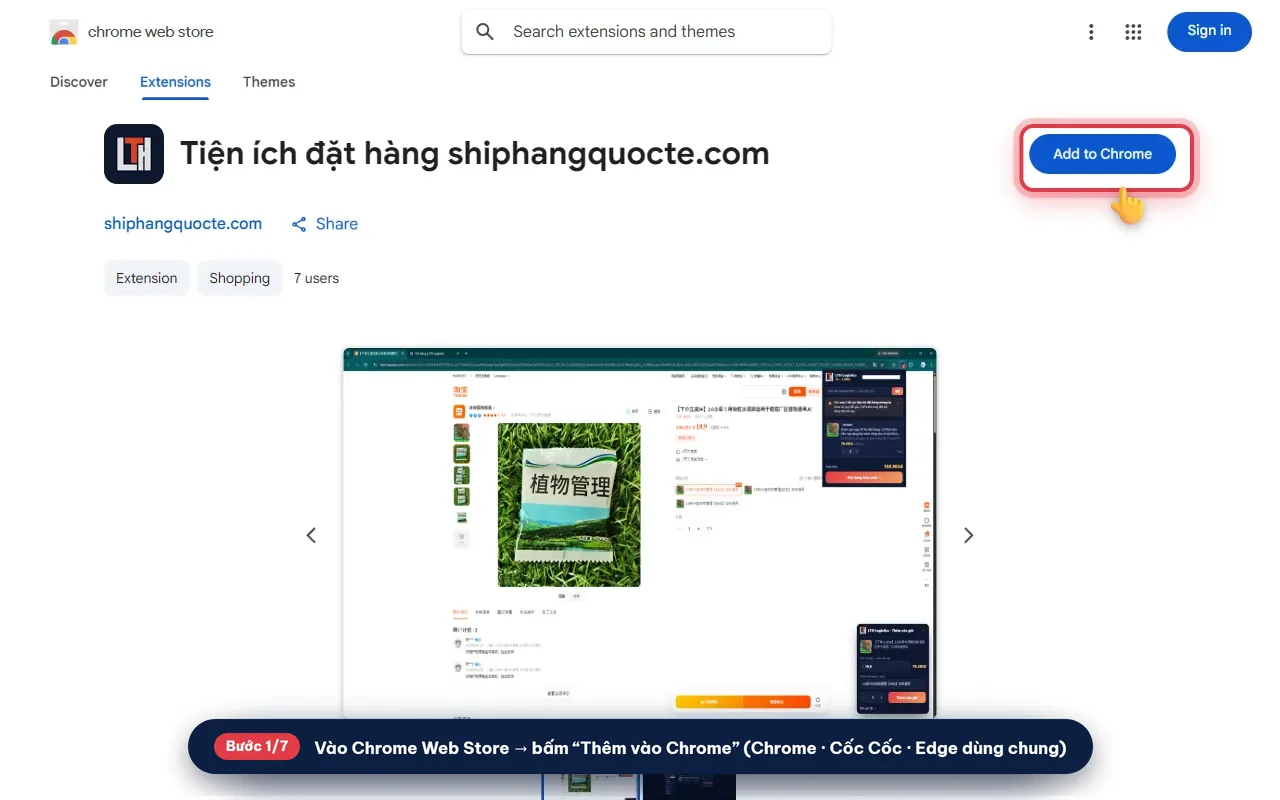1280x800 pixels.
Task: Open the Google apps grid
Action: pyautogui.click(x=1133, y=32)
